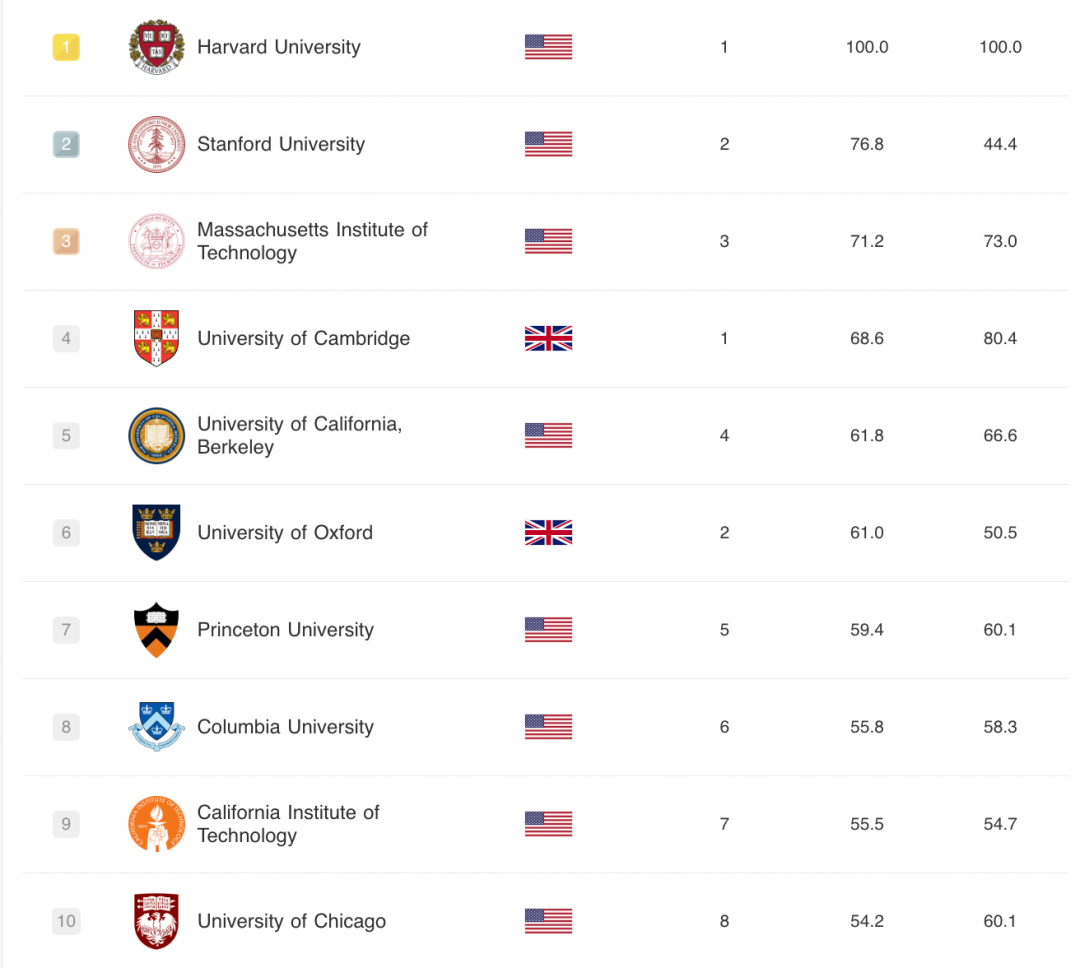
Task: Click the US flag beside Columbia University
Action: pos(548,726)
